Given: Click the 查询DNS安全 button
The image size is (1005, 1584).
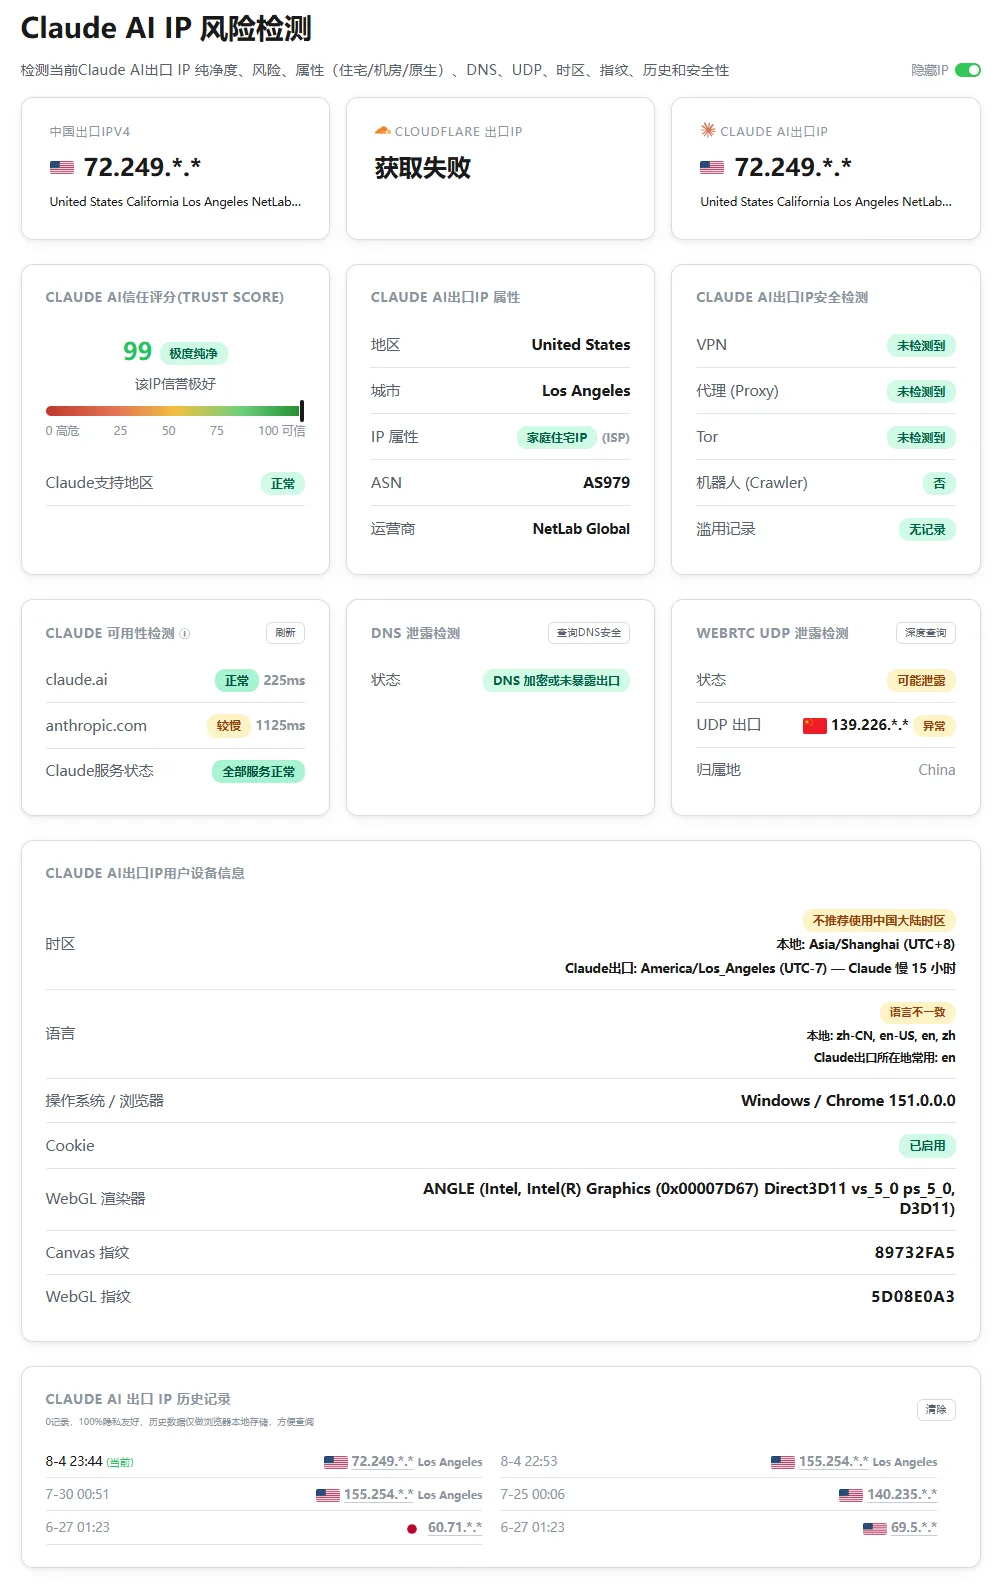Looking at the screenshot, I should [x=589, y=633].
